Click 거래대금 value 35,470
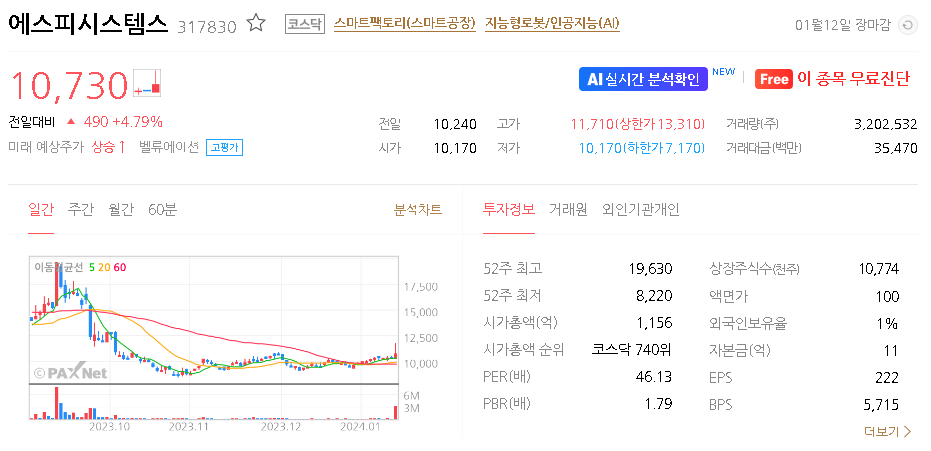Image resolution: width=931 pixels, height=451 pixels. 895,148
